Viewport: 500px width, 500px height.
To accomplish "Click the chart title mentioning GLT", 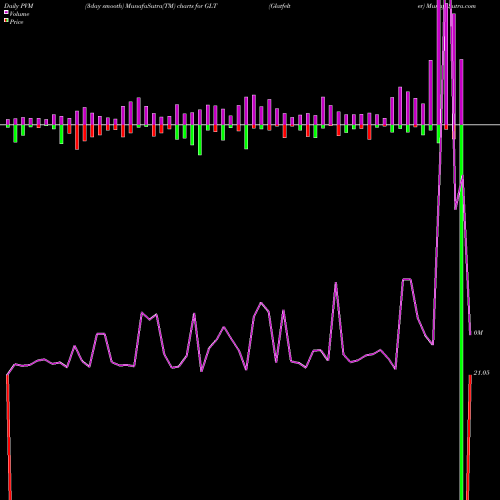I will pyautogui.click(x=151, y=6).
